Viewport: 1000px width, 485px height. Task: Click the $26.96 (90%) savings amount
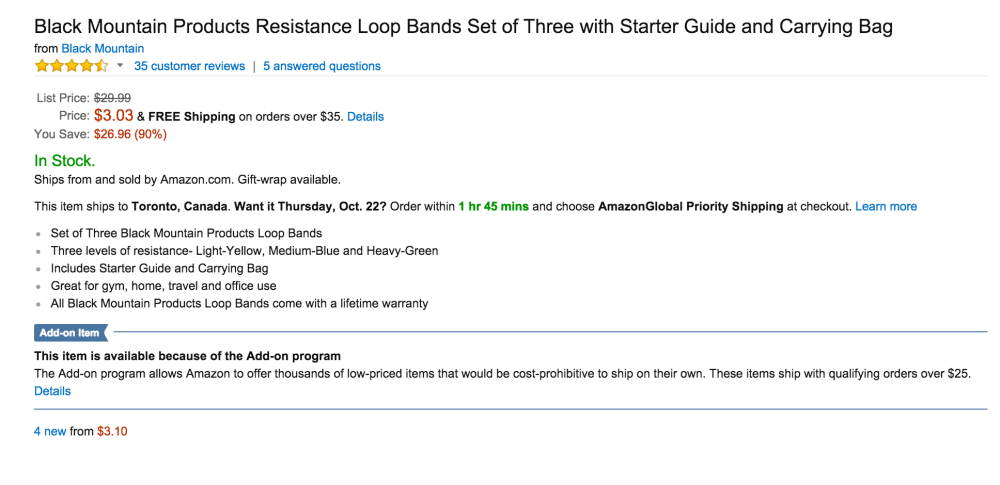coord(130,134)
